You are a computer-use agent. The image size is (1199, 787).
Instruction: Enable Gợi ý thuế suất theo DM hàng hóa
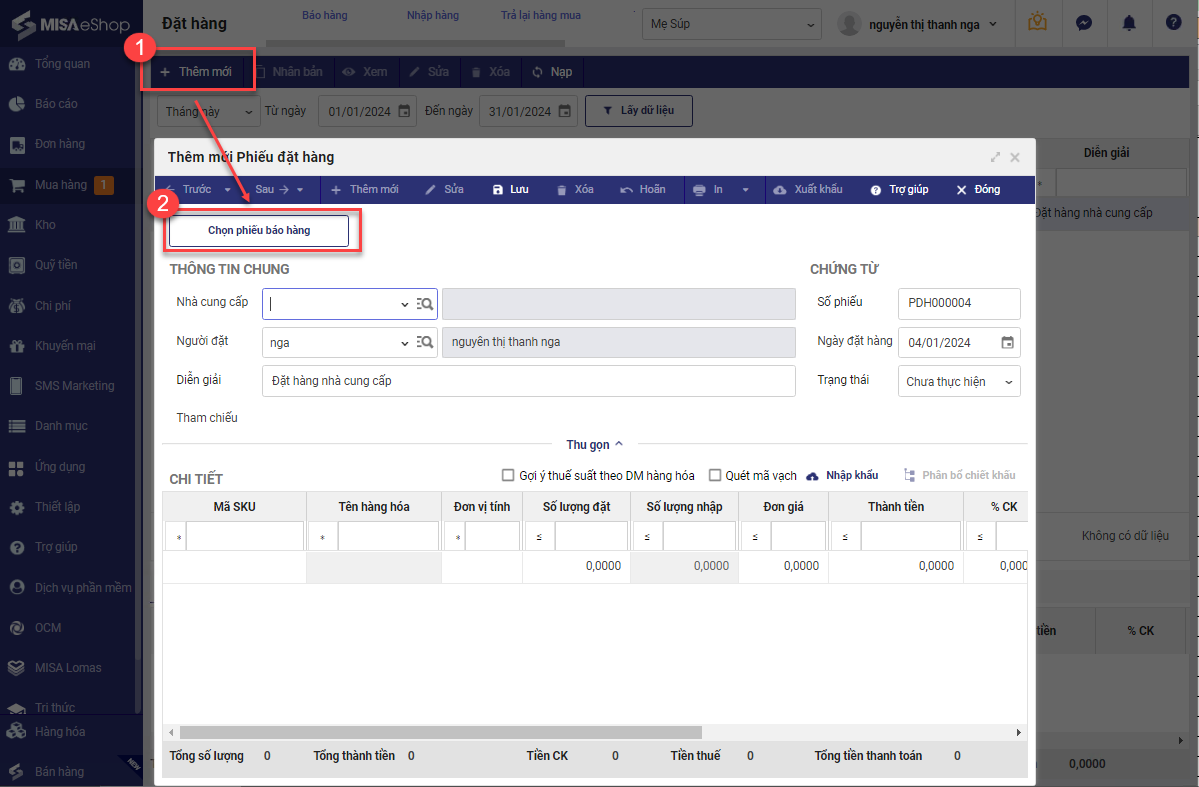[x=508, y=476]
